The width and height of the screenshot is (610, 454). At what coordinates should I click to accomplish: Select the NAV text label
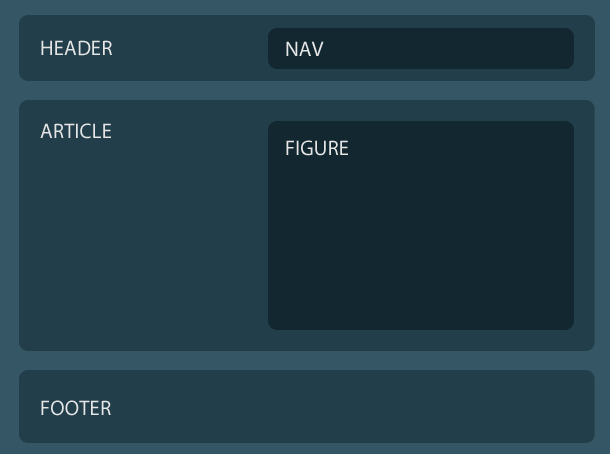point(304,49)
